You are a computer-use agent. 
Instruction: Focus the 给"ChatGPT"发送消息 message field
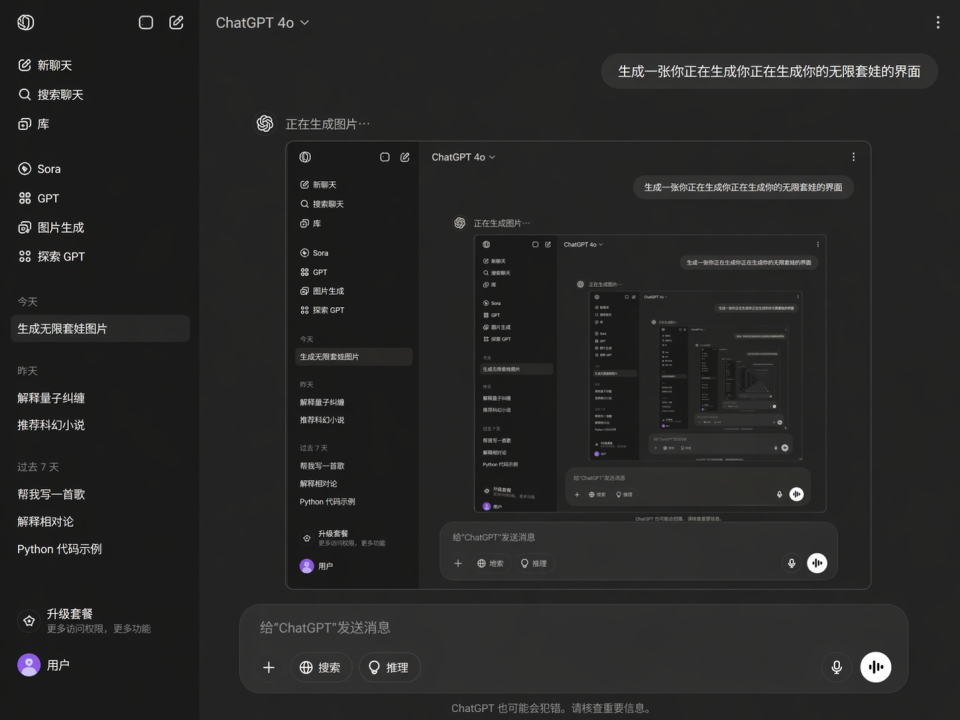click(574, 628)
